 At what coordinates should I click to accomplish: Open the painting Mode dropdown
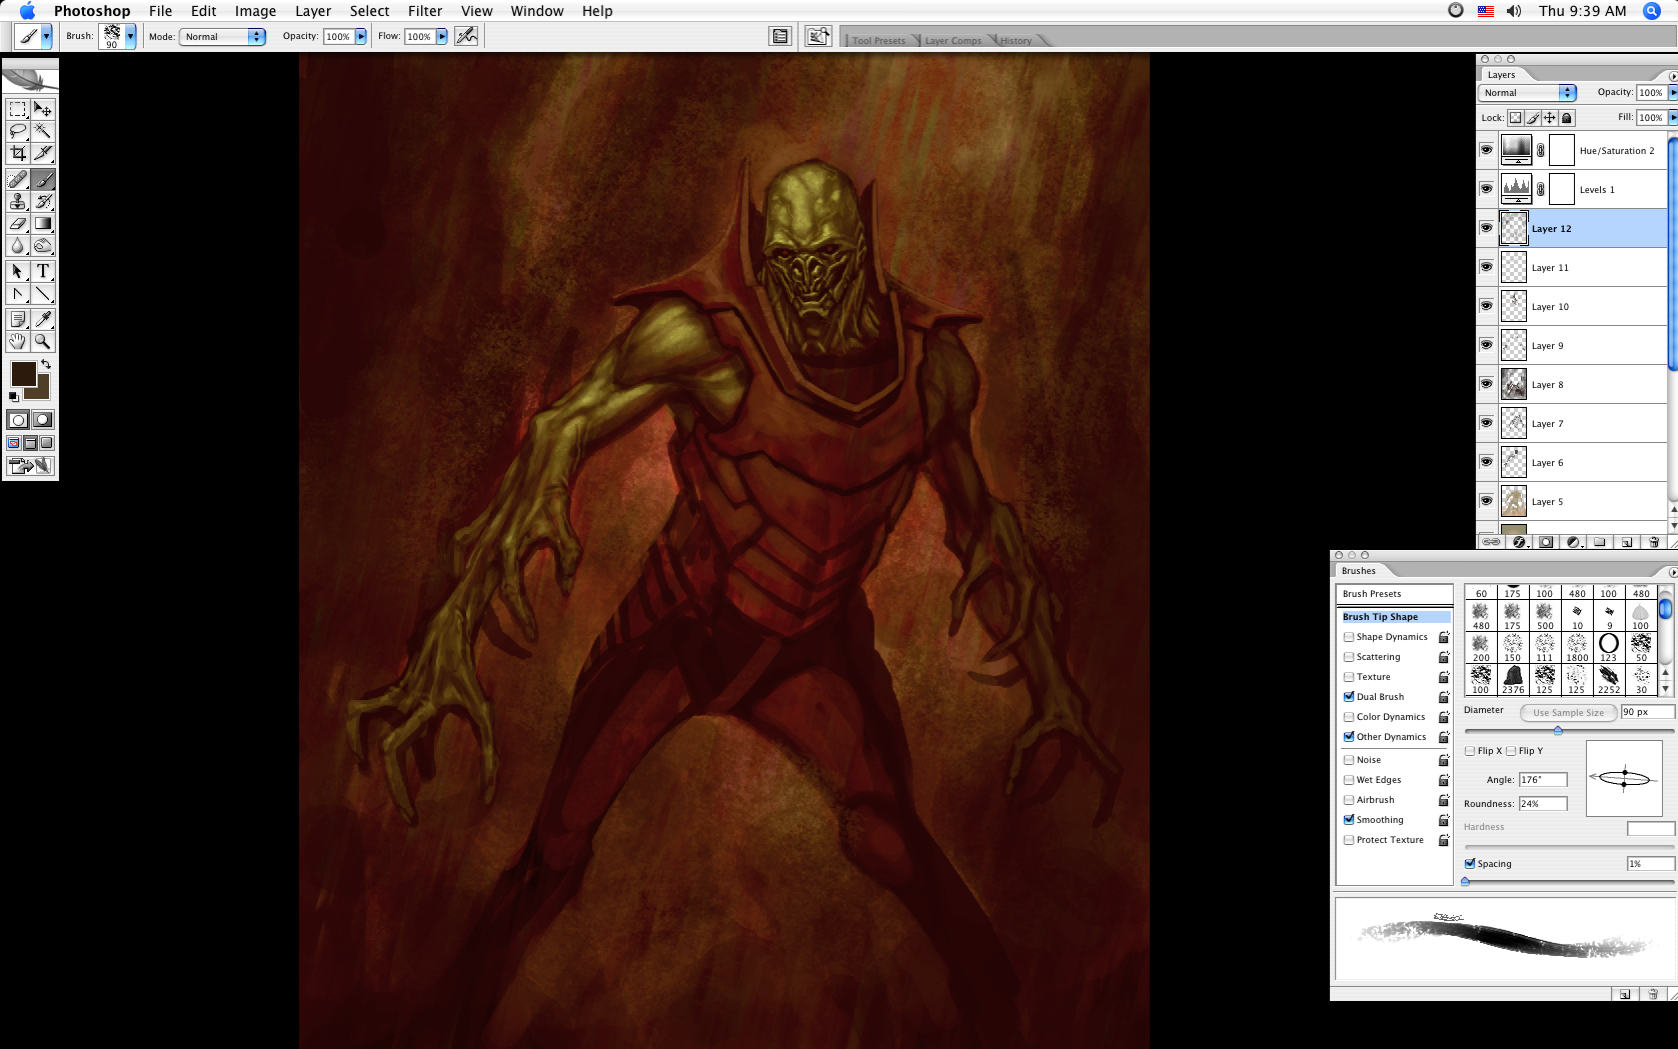tap(222, 36)
